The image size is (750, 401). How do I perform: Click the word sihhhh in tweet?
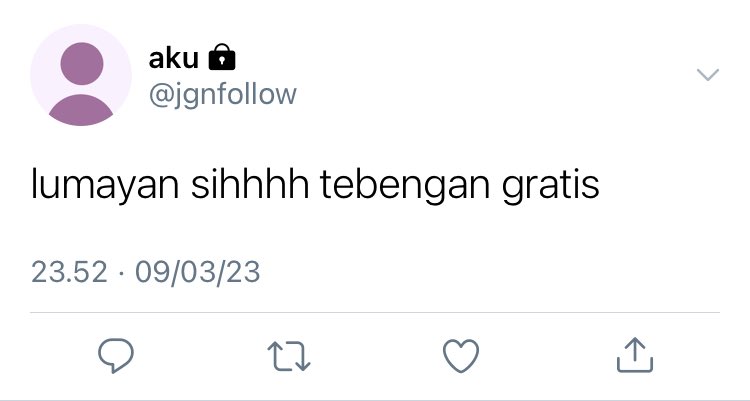click(250, 184)
